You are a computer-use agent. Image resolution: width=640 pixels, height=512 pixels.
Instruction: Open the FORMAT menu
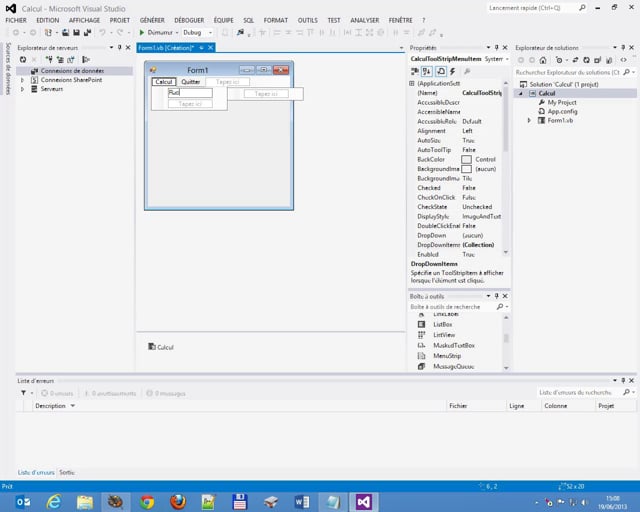pyautogui.click(x=276, y=20)
